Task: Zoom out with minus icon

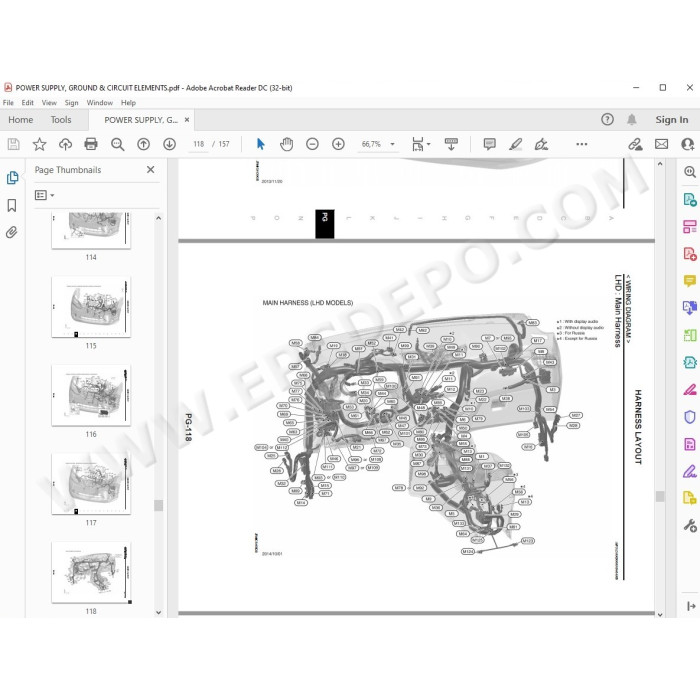Action: (312, 144)
